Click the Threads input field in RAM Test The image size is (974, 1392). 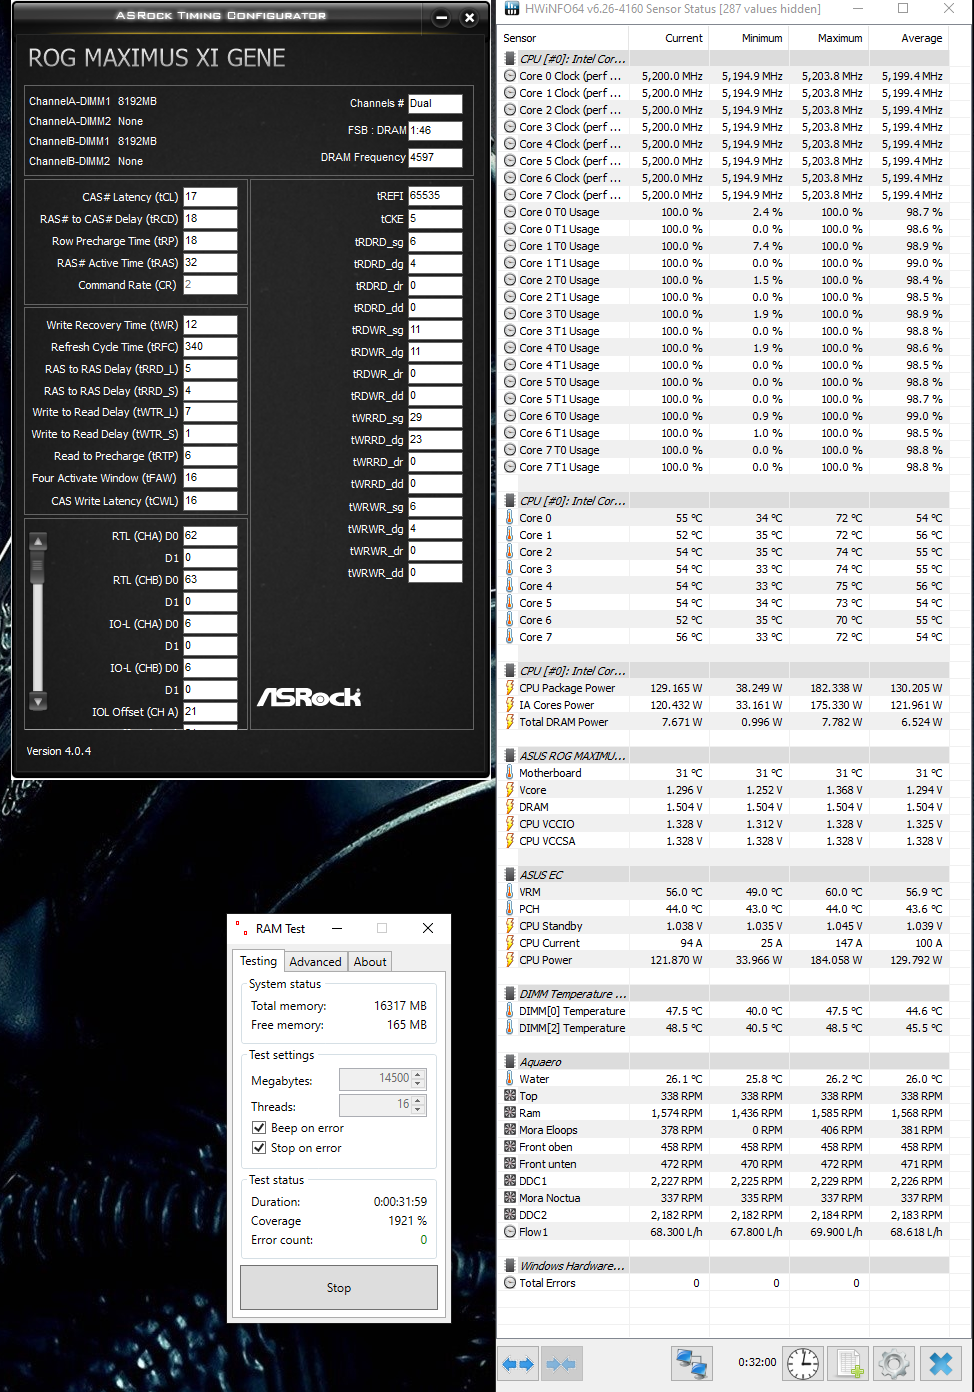[375, 1105]
